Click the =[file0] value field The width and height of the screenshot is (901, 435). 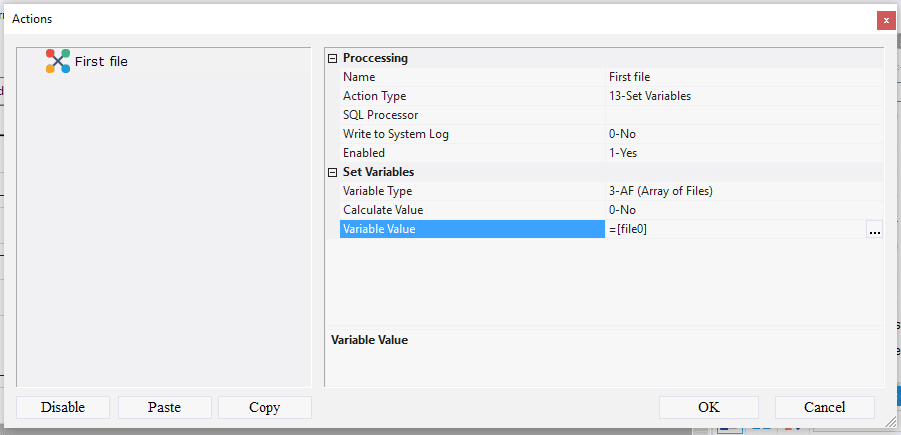(x=735, y=230)
